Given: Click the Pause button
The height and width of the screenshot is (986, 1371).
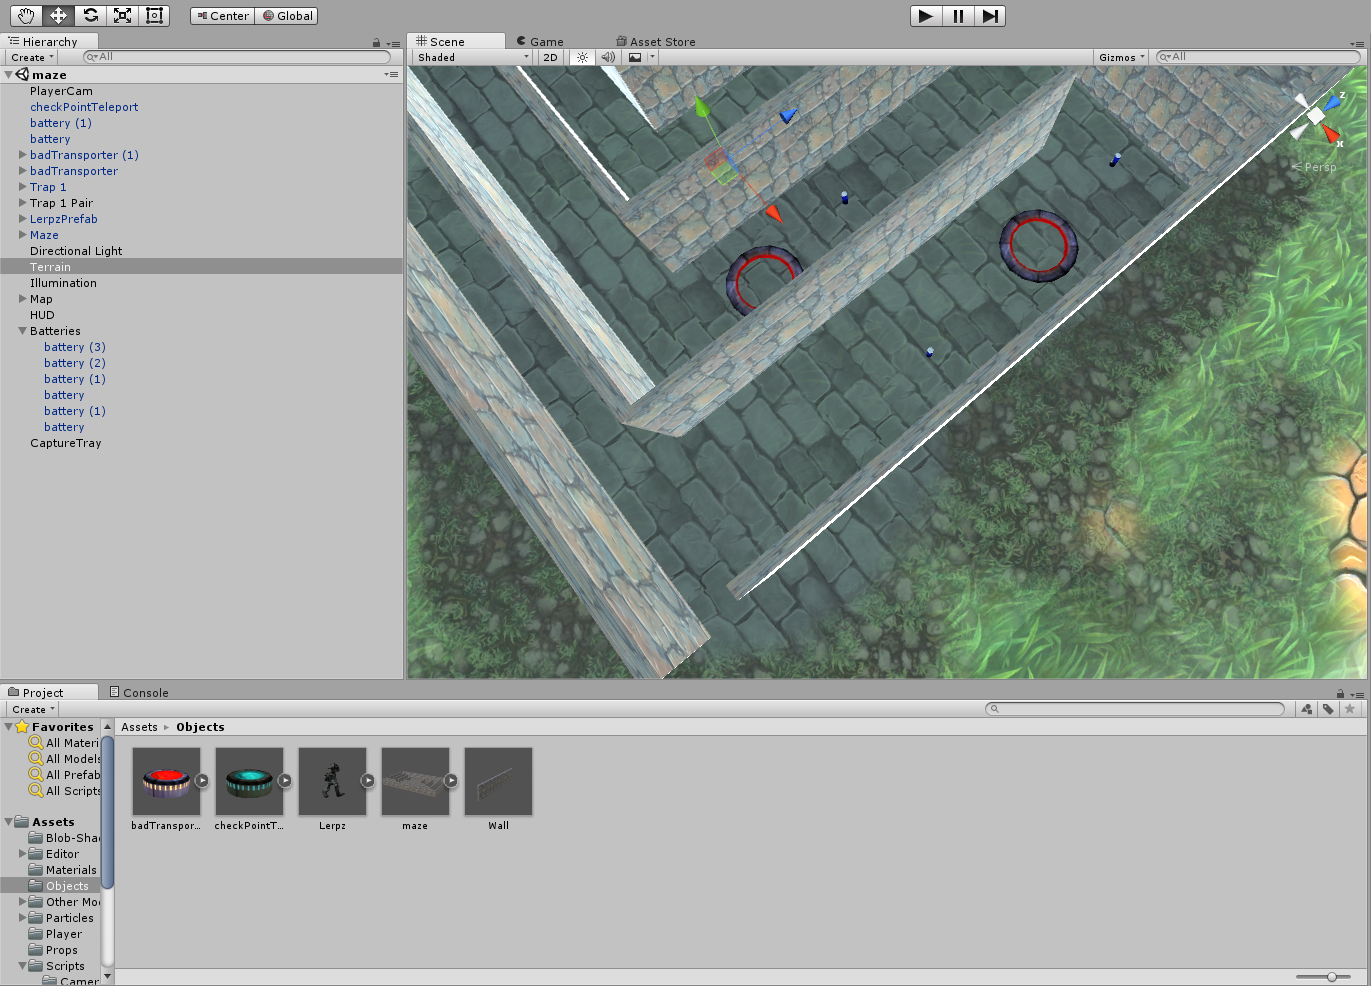Looking at the screenshot, I should click(958, 16).
